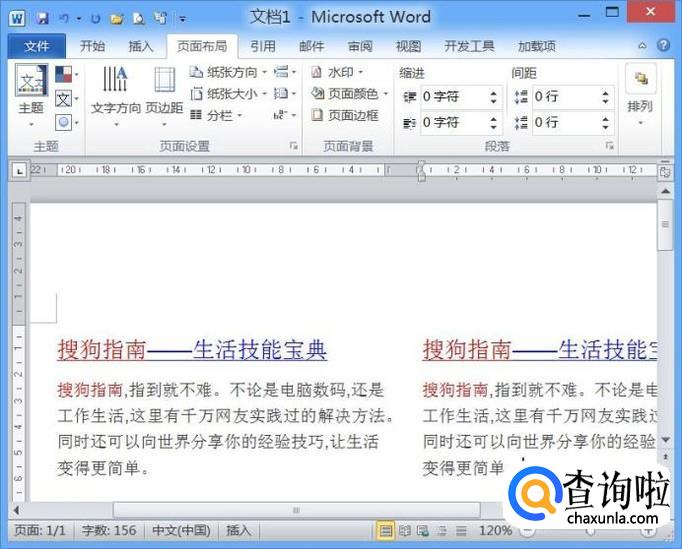Open the undo history dropdown arrow
The width and height of the screenshot is (682, 549).
79,19
